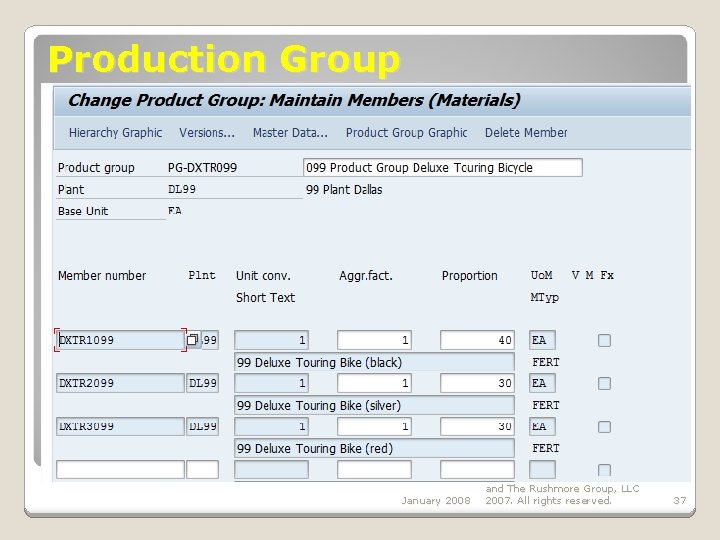Click the 'Member number' column header
Screen dimensions: 720x540
[x=102, y=276]
